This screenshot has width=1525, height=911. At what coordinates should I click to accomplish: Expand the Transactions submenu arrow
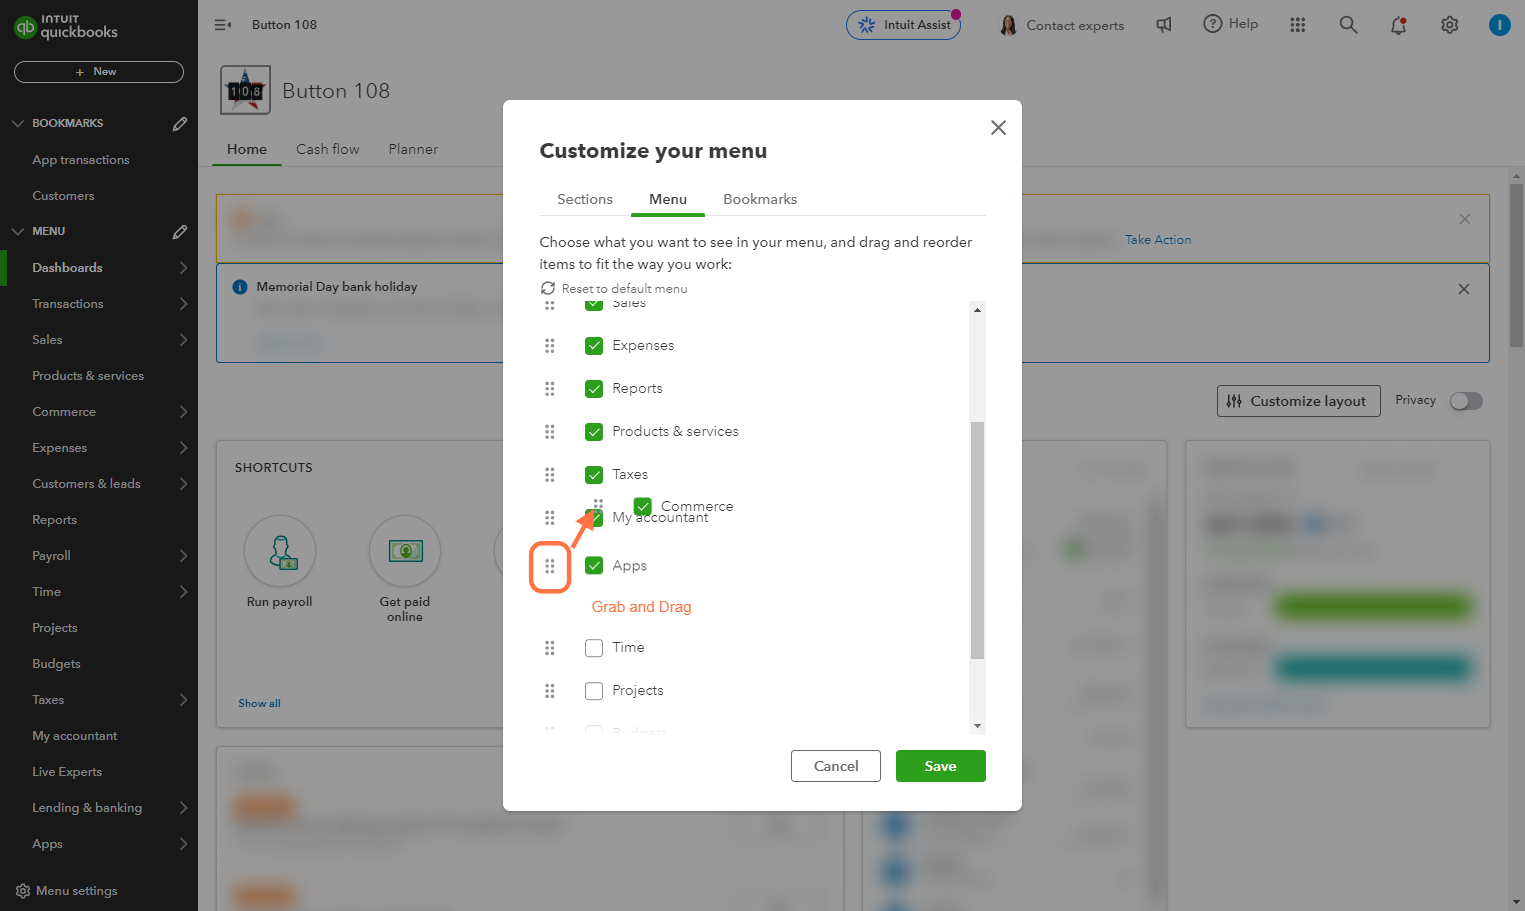click(183, 304)
